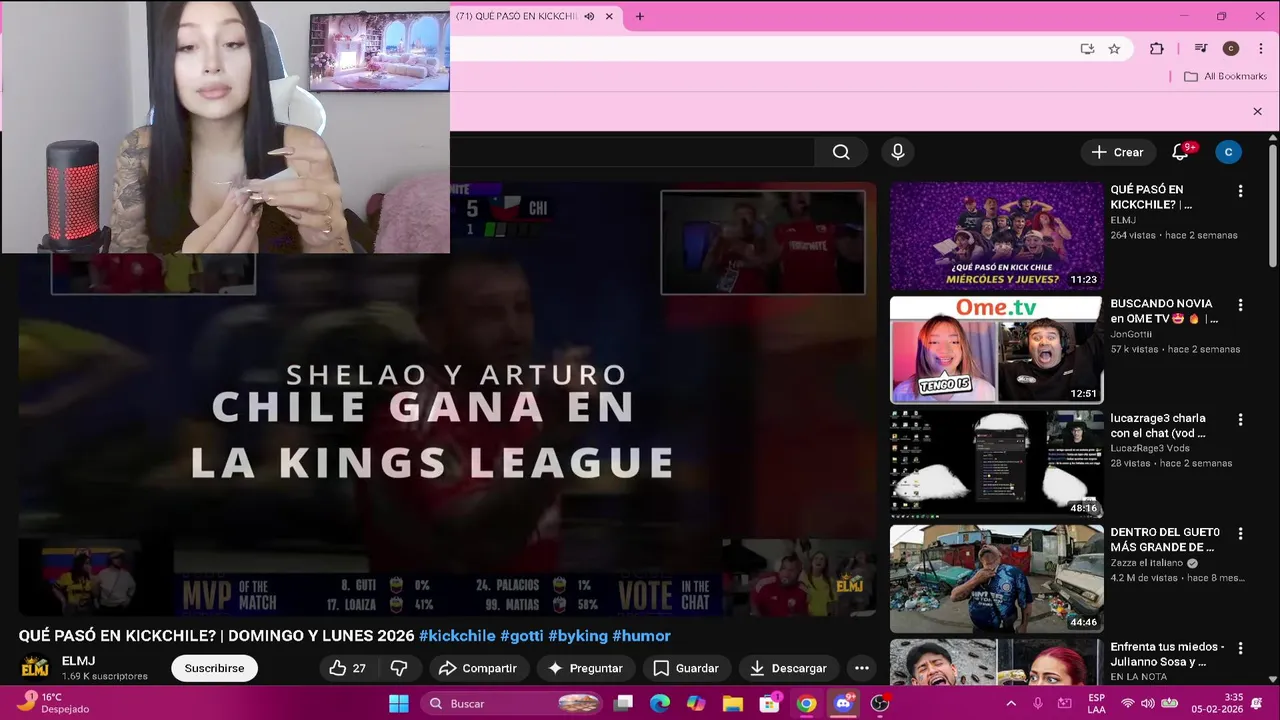
Task: Open the 'lucazrage3 charla con el chat' thumbnail
Action: click(996, 464)
